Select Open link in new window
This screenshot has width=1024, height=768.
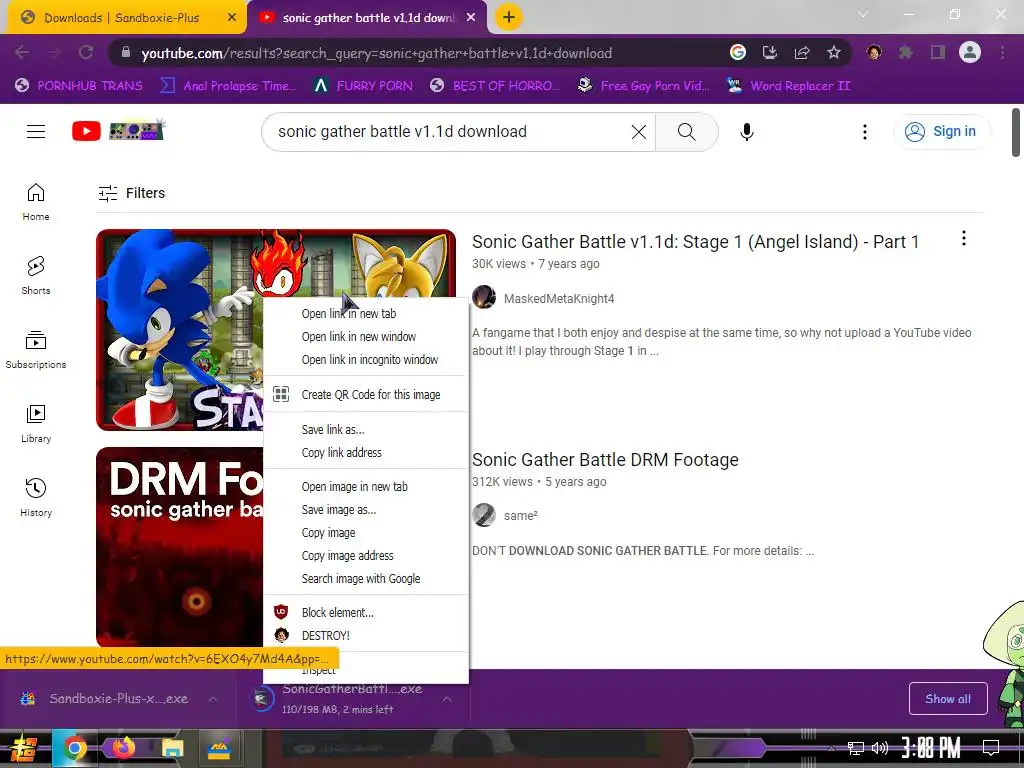366,336
